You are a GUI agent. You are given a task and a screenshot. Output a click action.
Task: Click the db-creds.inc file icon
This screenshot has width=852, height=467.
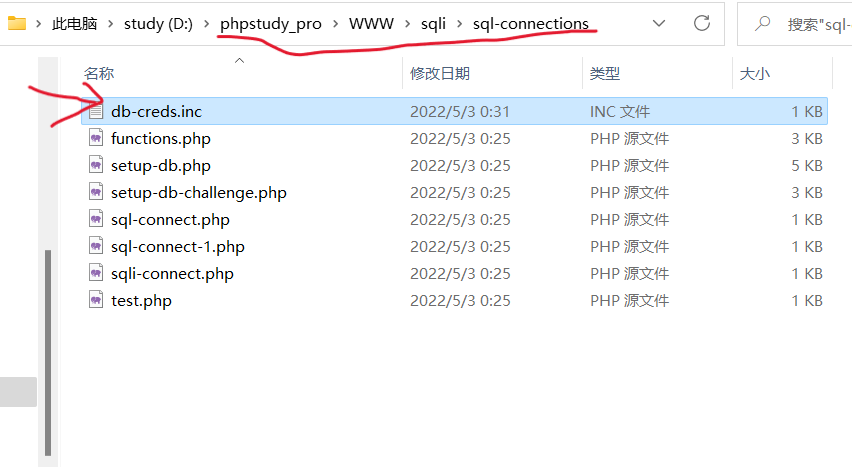(96, 111)
